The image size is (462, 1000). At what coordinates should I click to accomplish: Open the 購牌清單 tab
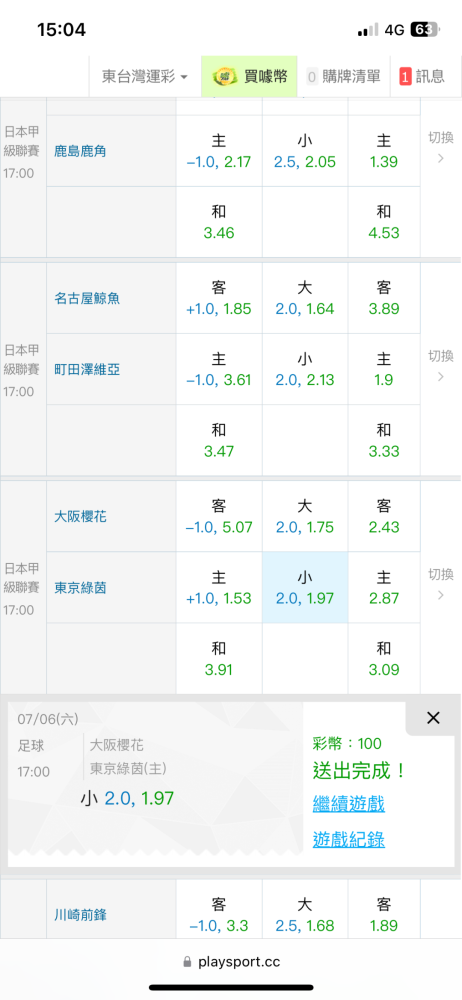[343, 77]
